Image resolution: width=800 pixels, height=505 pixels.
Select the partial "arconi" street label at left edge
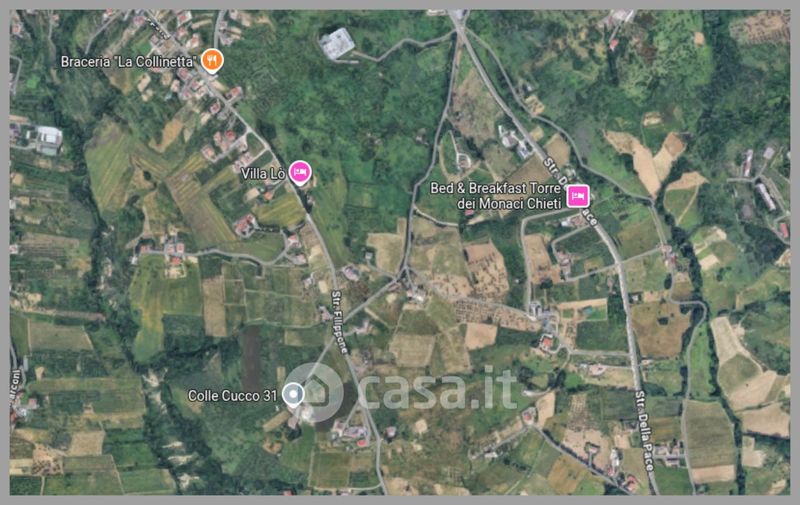[15, 387]
